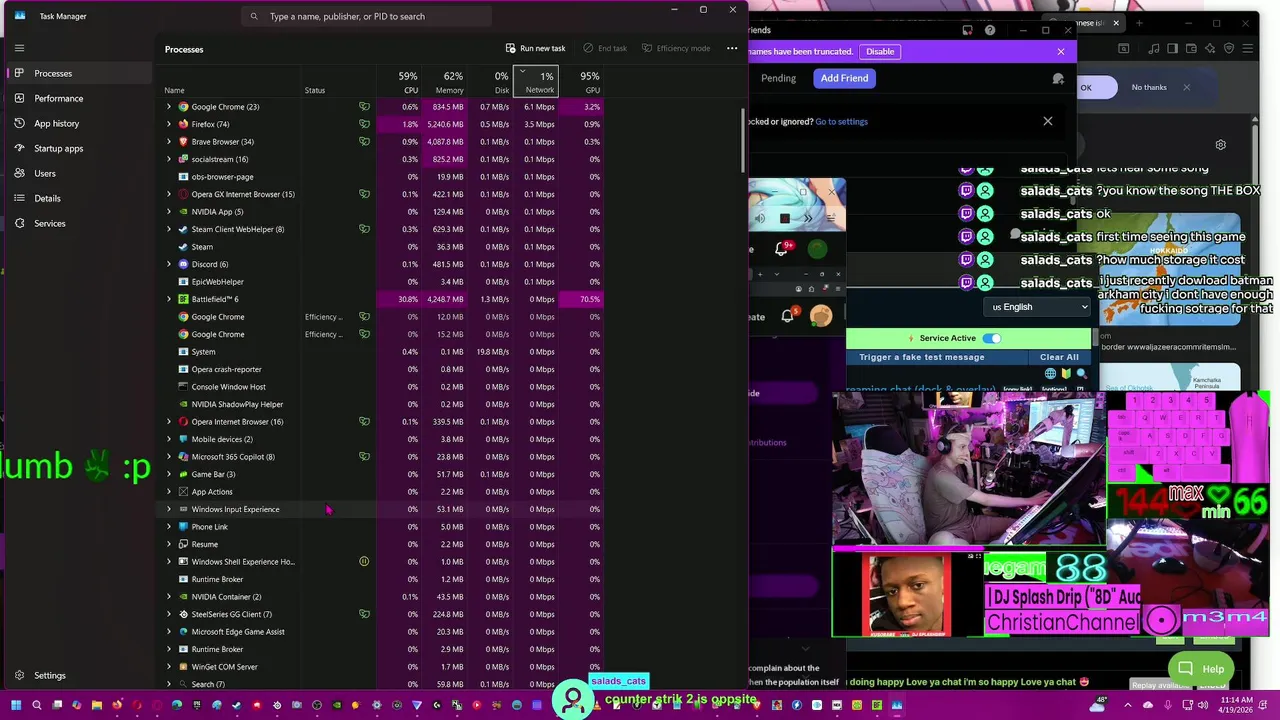This screenshot has width=1280, height=720.
Task: Close the blocked or ignored notice in Discord
Action: point(1048,121)
